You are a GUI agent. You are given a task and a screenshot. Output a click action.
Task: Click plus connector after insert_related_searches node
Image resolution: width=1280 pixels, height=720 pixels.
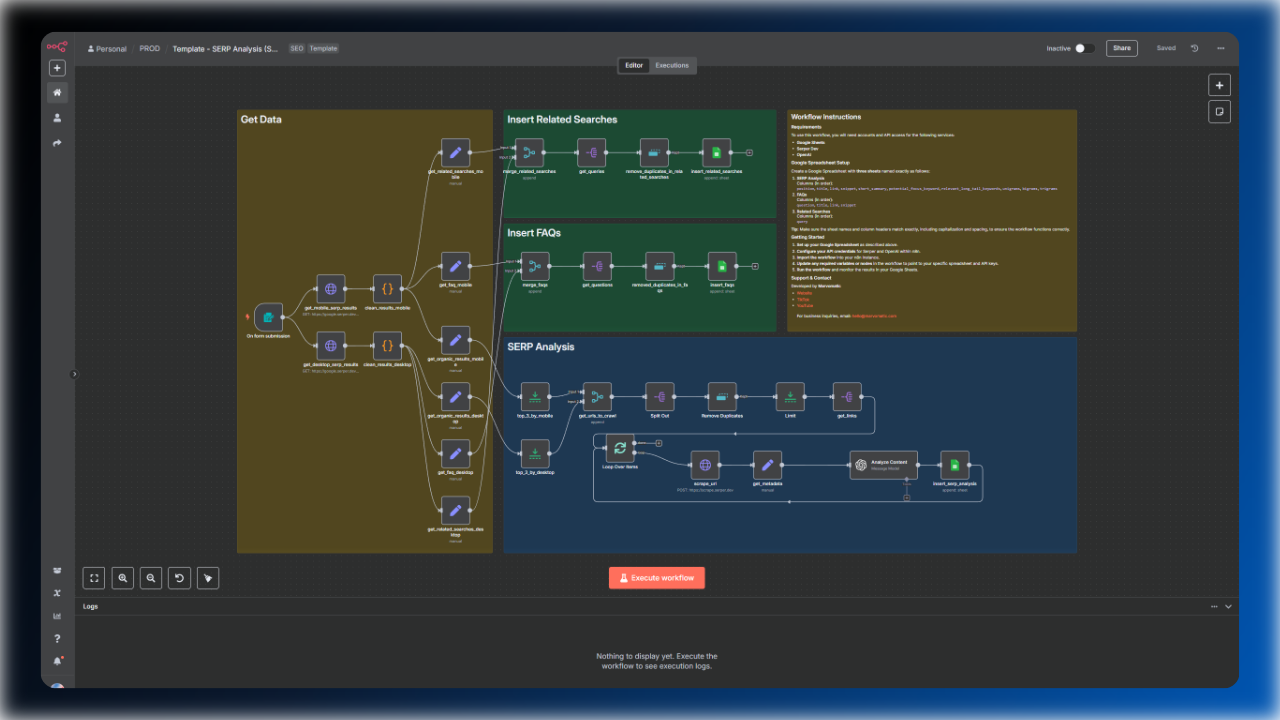coord(750,153)
